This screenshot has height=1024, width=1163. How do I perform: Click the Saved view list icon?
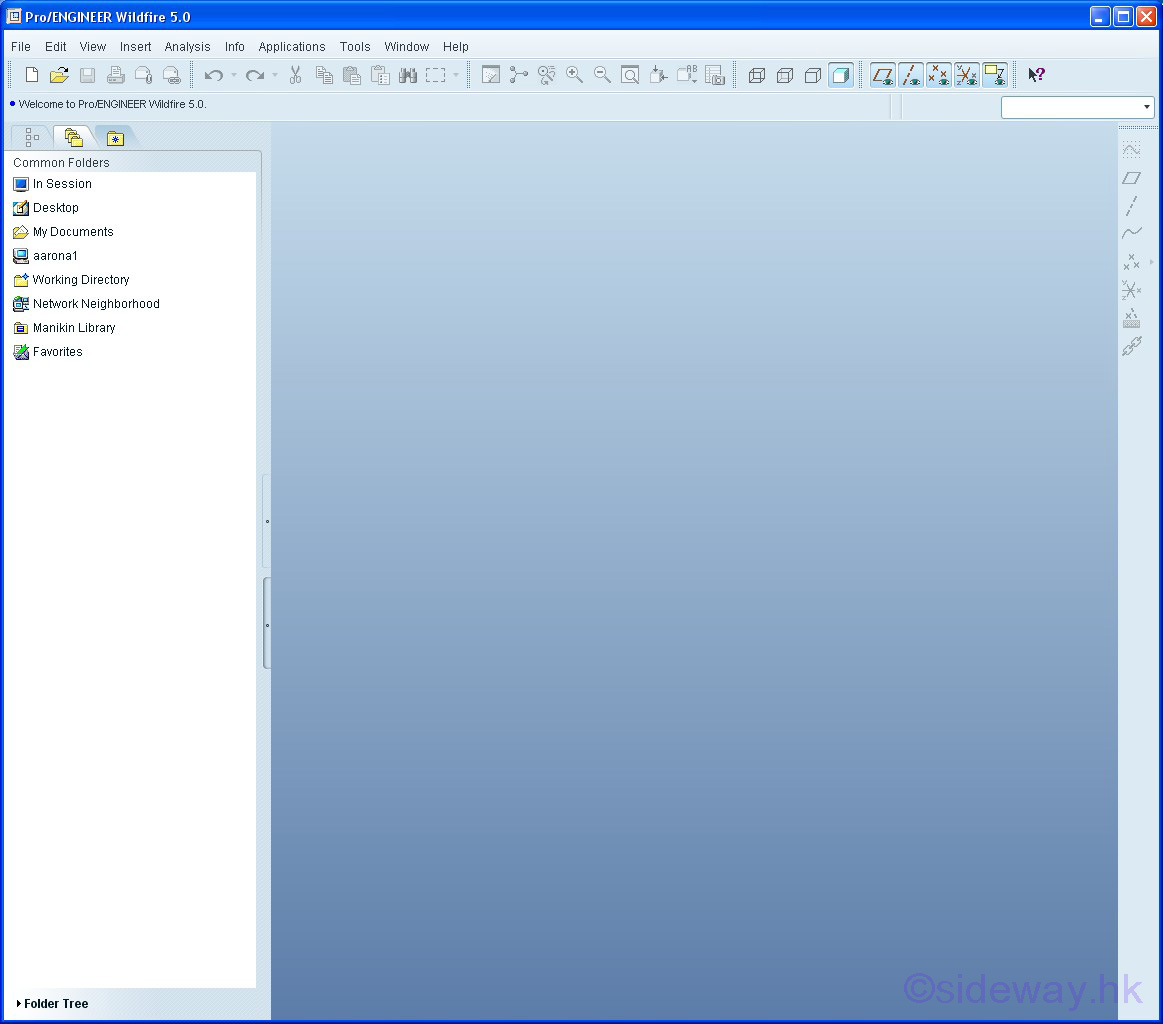[x=687, y=75]
